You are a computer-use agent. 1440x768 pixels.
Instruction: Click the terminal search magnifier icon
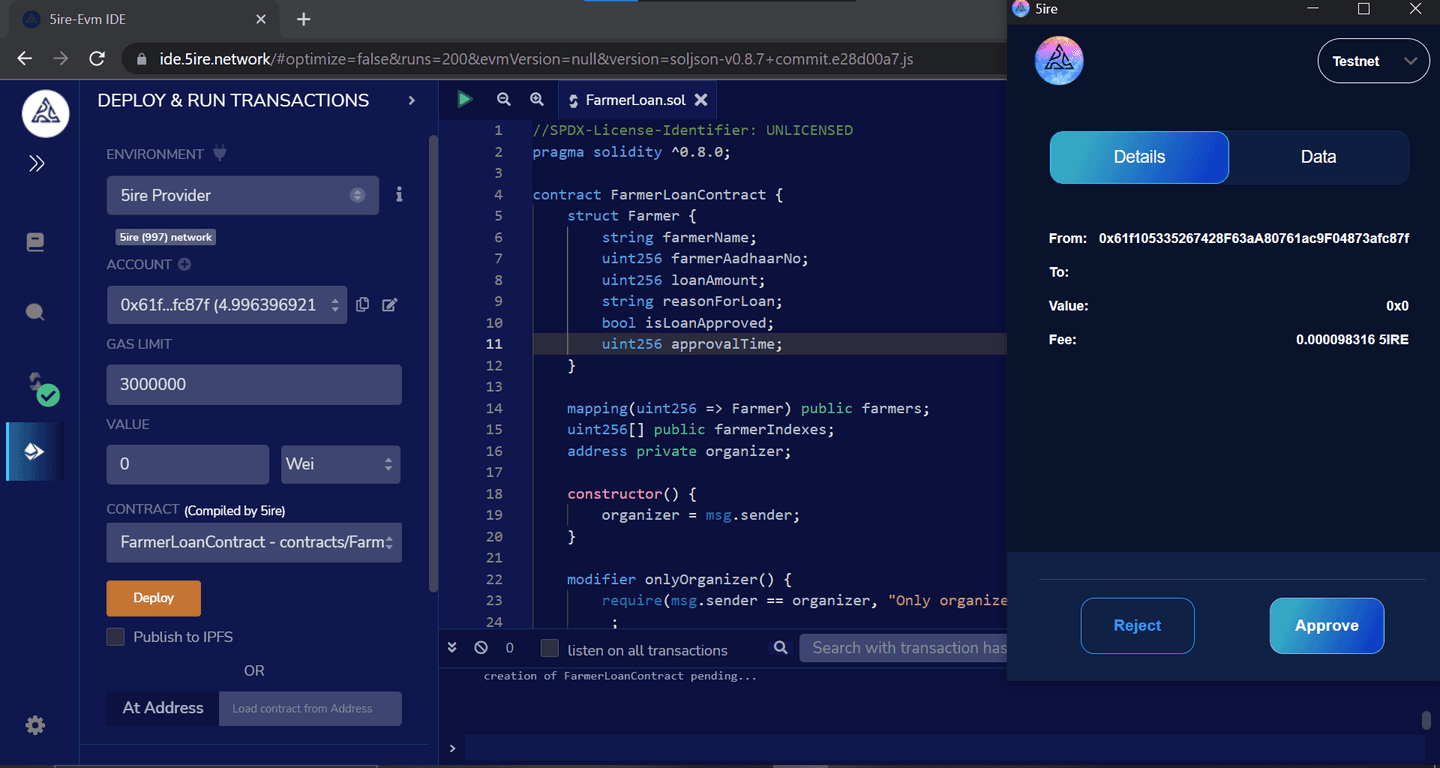pyautogui.click(x=782, y=648)
